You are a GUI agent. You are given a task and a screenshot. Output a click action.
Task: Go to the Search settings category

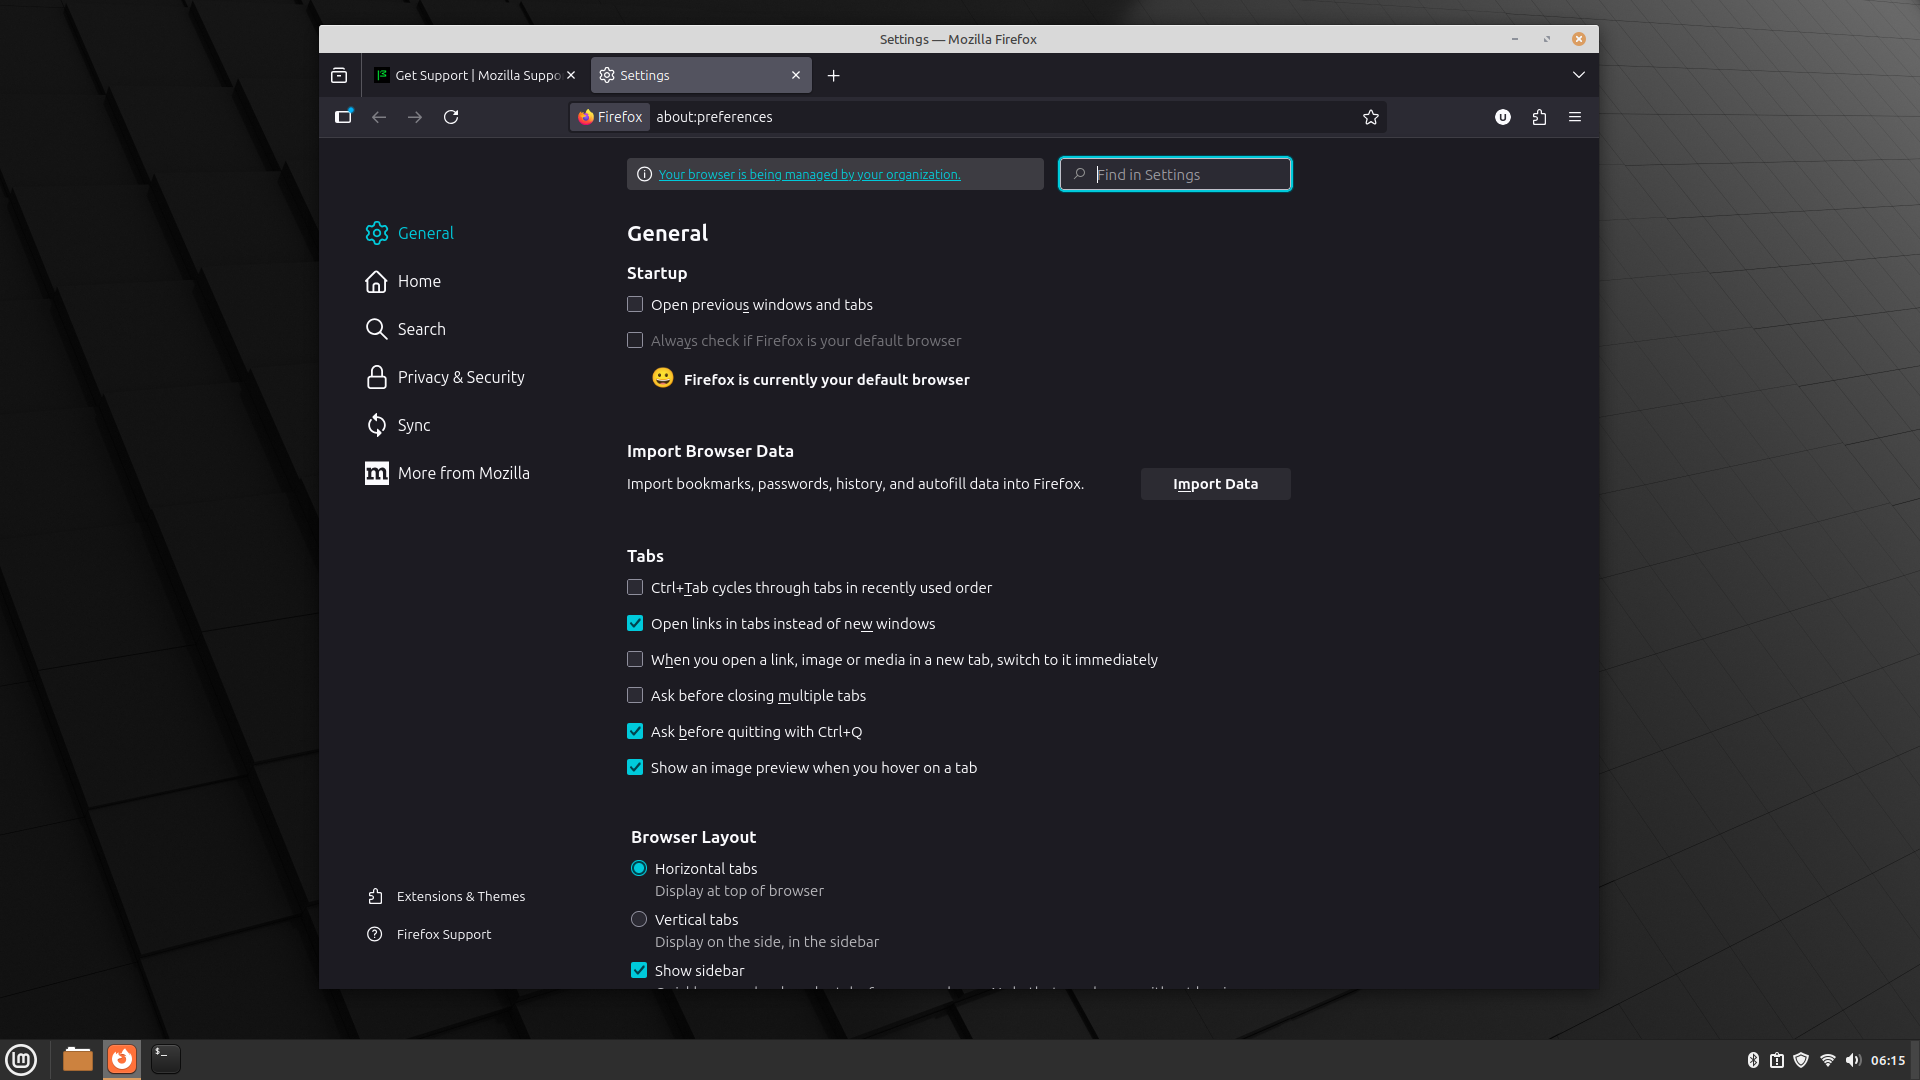tap(421, 329)
